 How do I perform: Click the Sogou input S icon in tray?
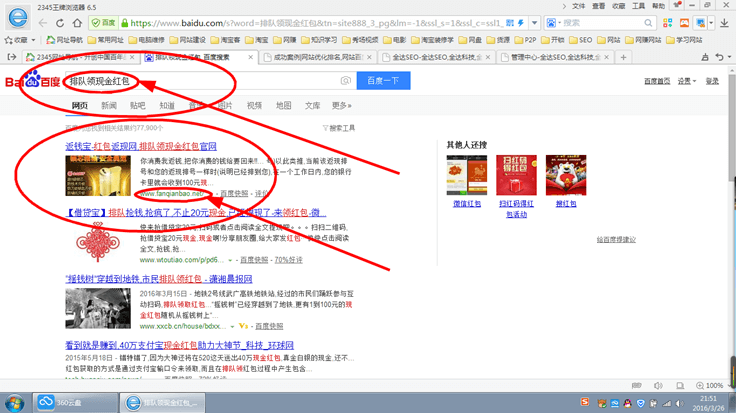click(585, 402)
